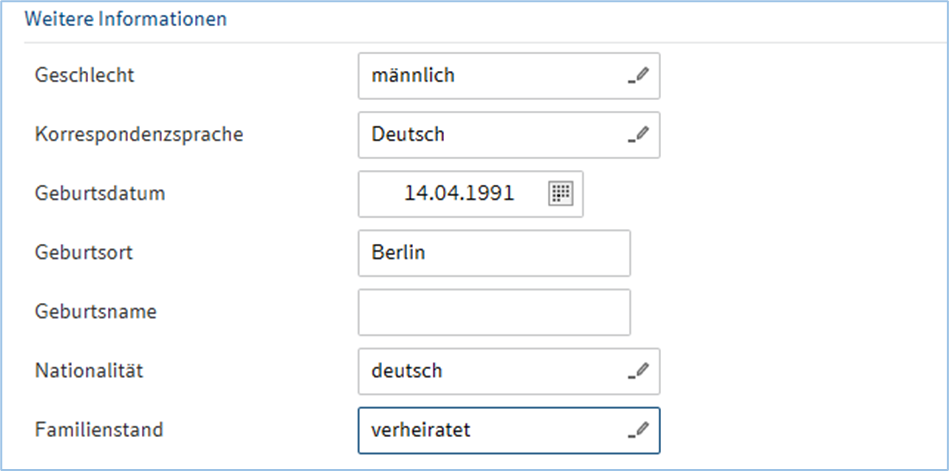The width and height of the screenshot is (949, 471).
Task: Click the verheiratet value in the Familienstand field
Action: click(420, 430)
